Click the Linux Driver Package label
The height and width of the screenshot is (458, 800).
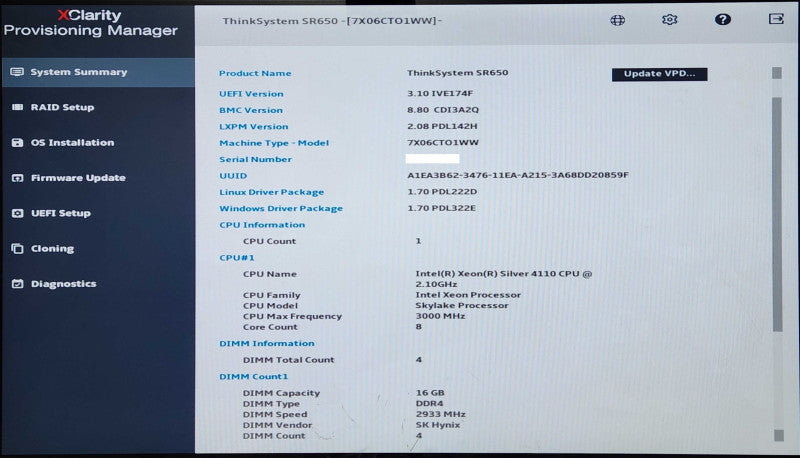point(271,192)
